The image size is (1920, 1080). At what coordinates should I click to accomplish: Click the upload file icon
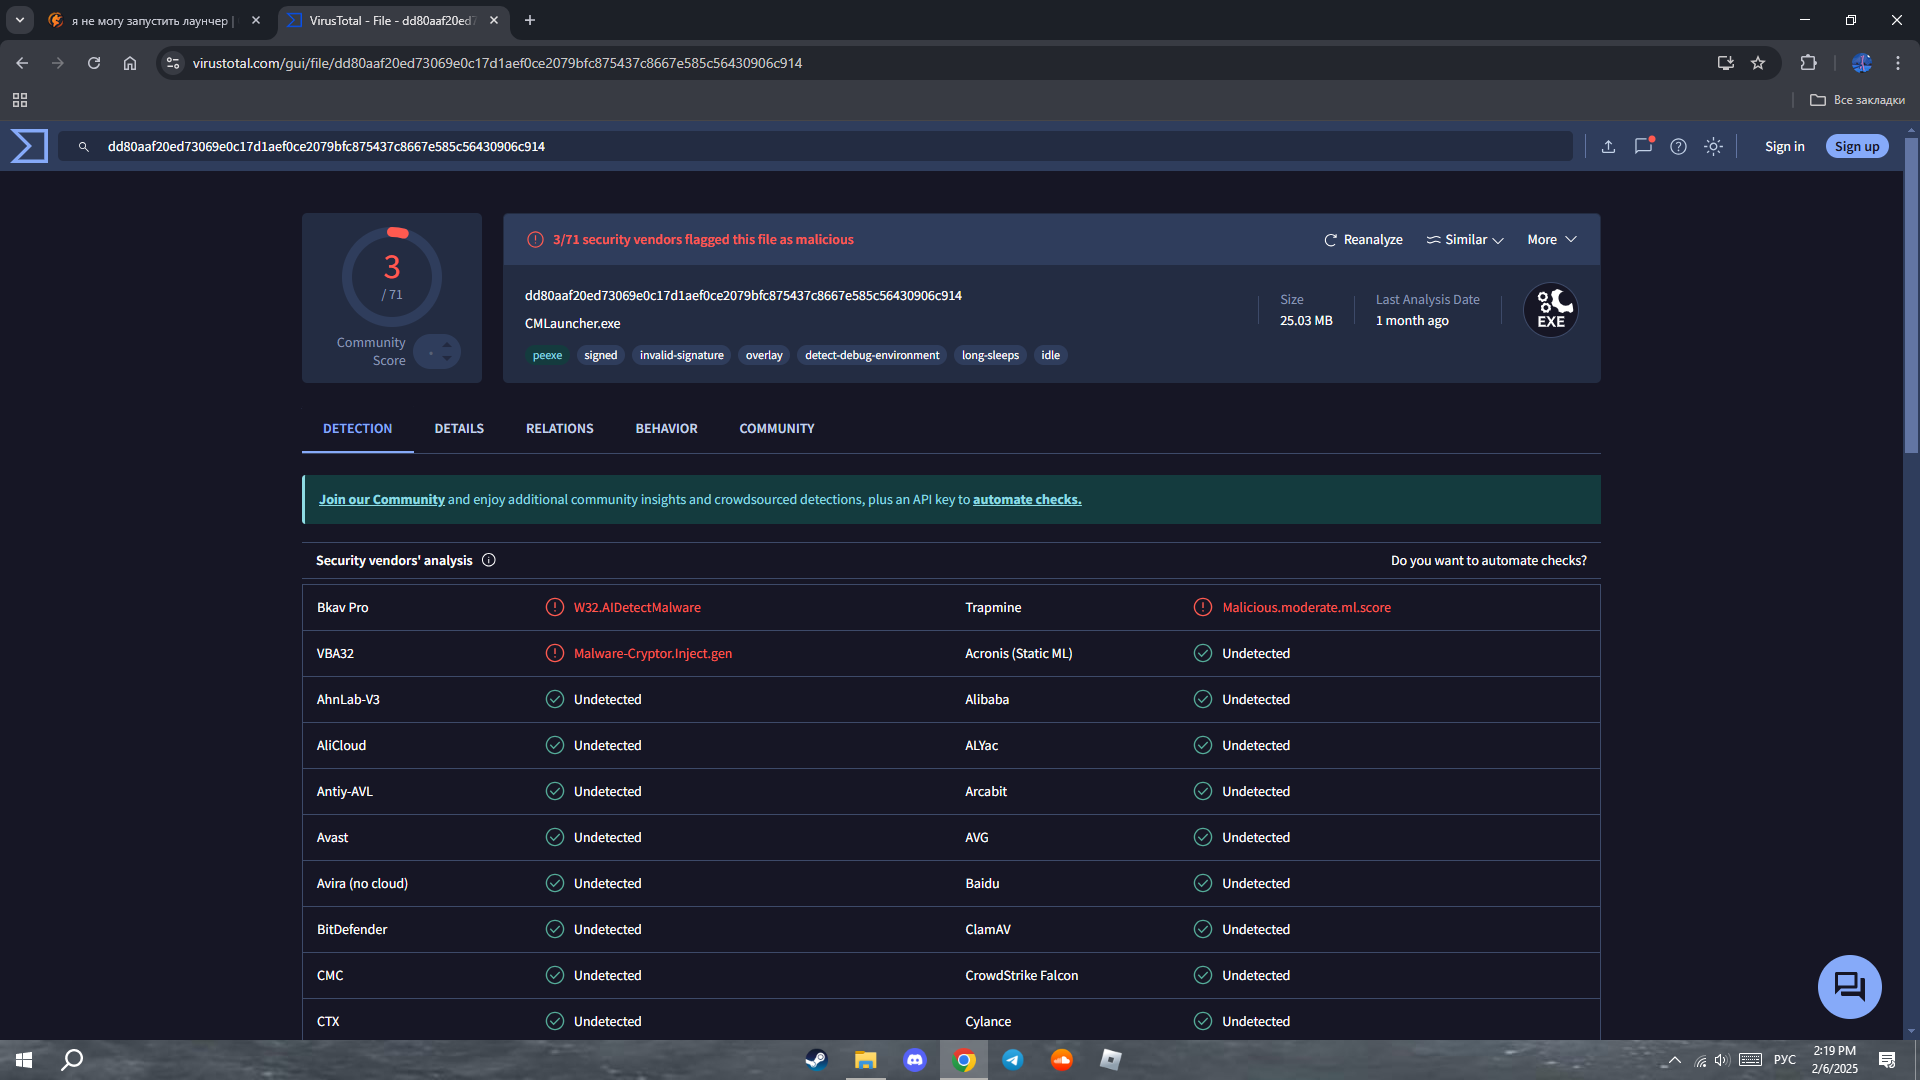tap(1608, 146)
